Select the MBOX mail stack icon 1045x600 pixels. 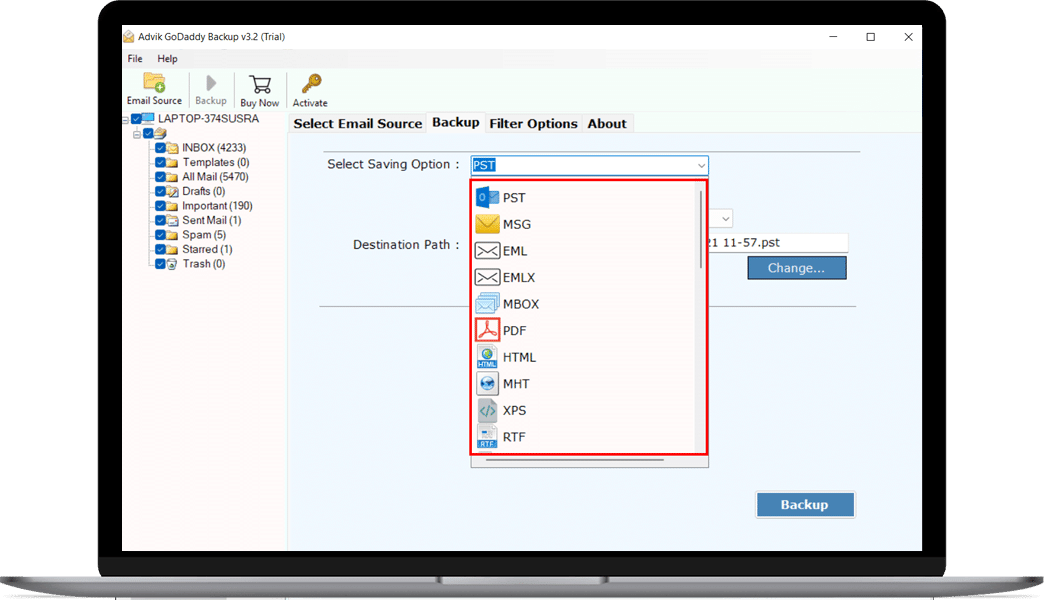[487, 303]
